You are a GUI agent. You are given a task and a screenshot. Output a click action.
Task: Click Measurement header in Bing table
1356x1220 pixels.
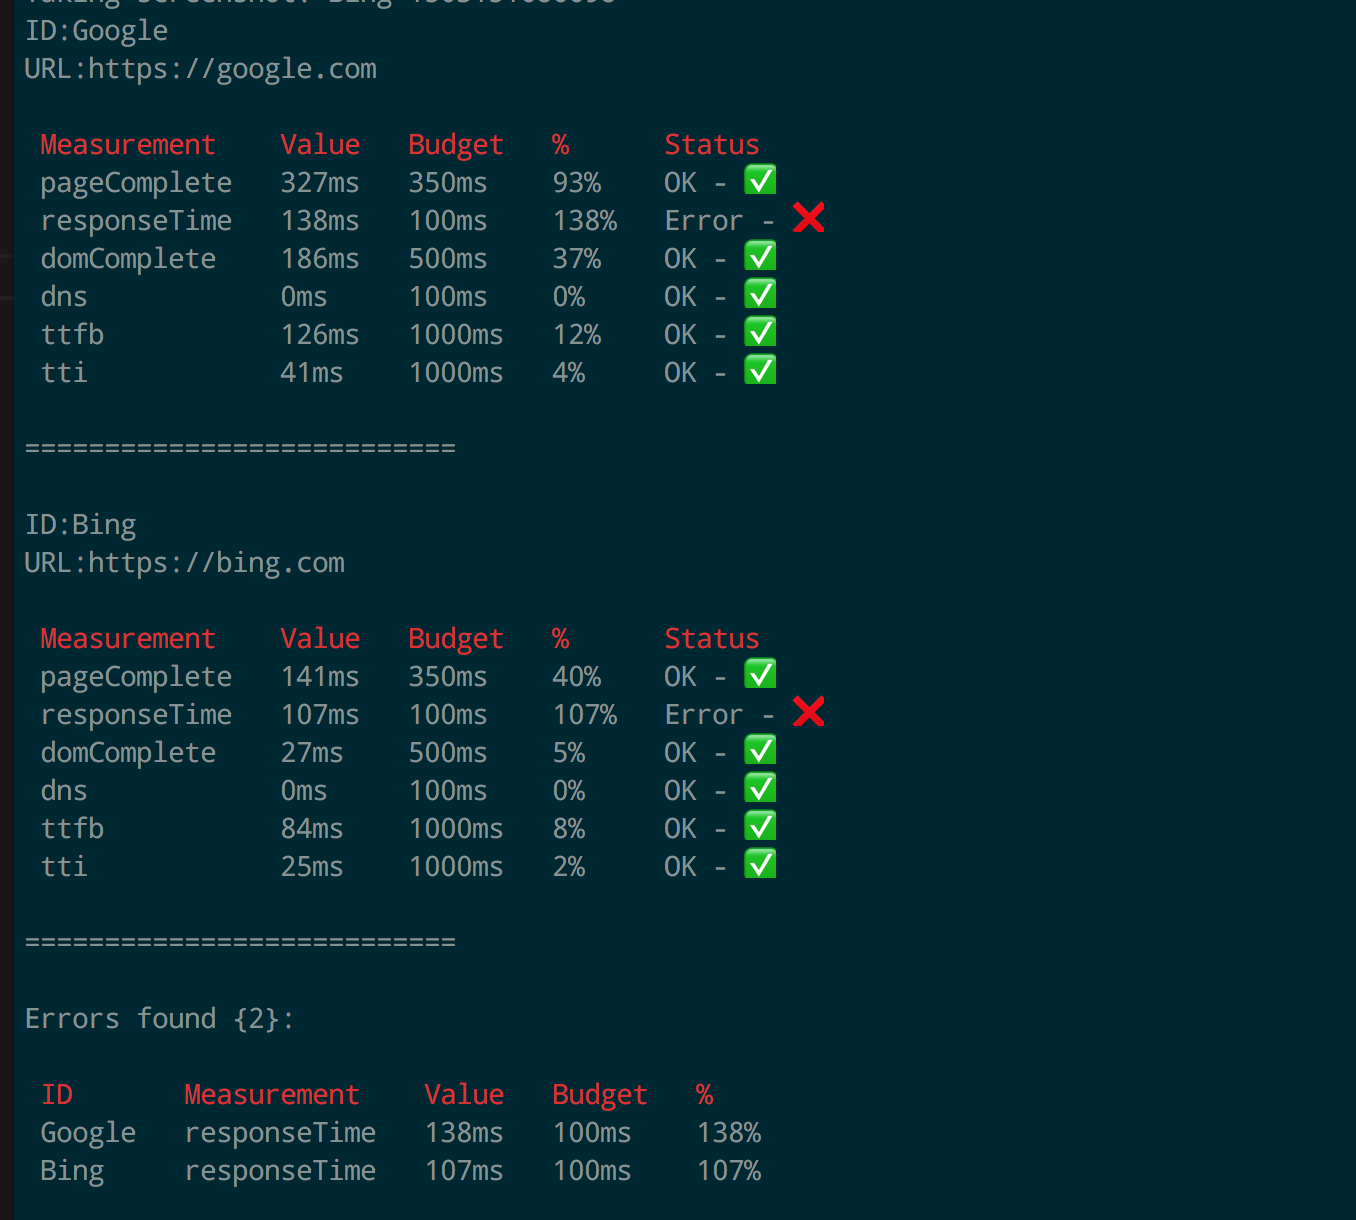pos(128,639)
